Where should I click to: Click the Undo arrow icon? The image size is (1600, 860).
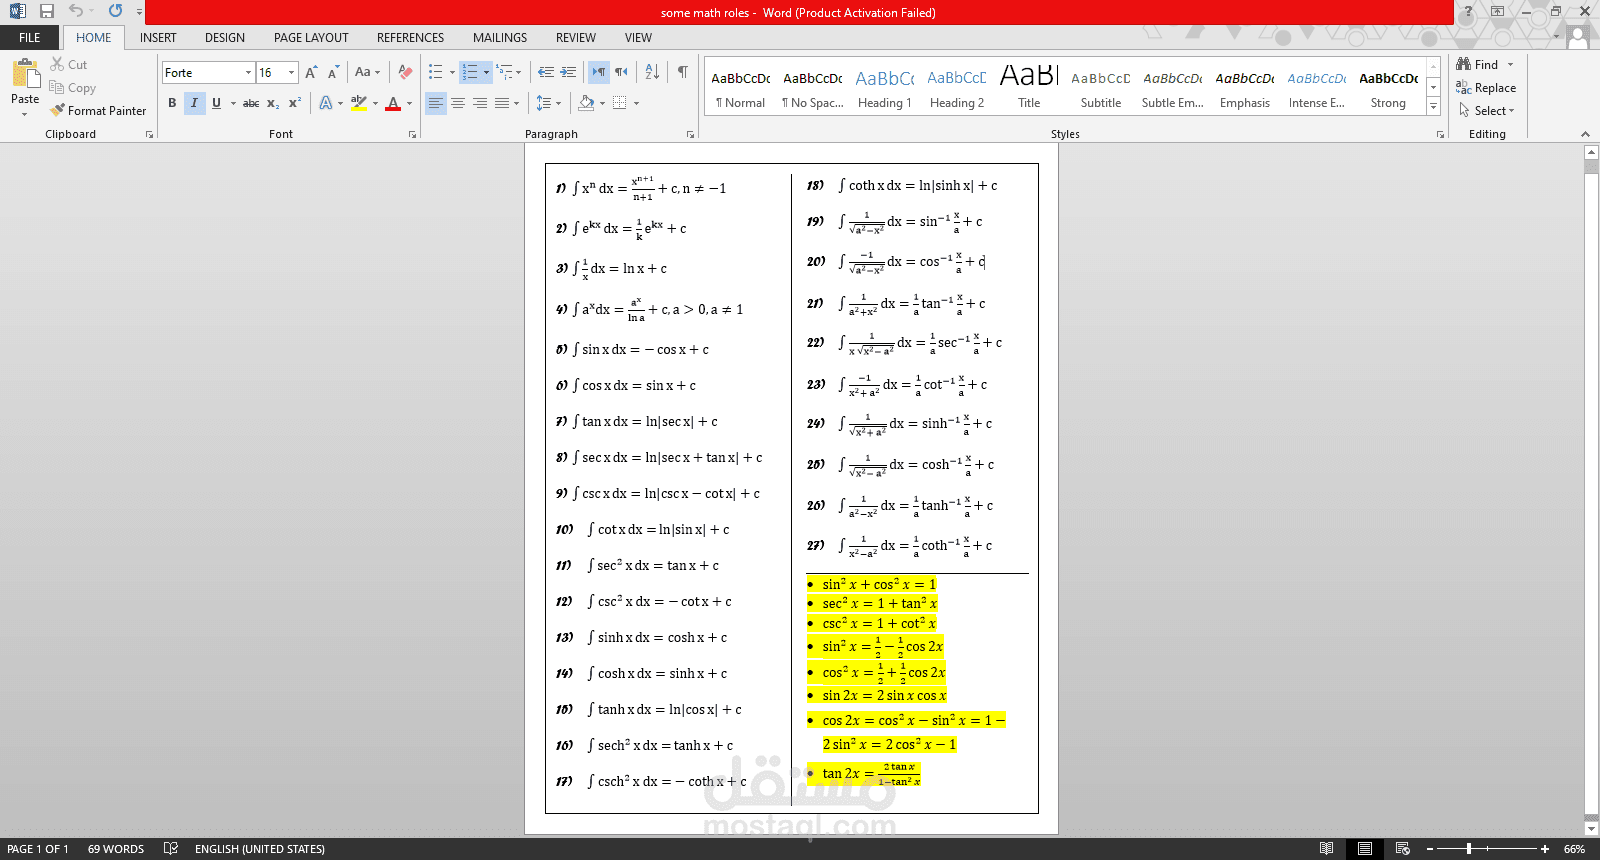click(x=76, y=11)
